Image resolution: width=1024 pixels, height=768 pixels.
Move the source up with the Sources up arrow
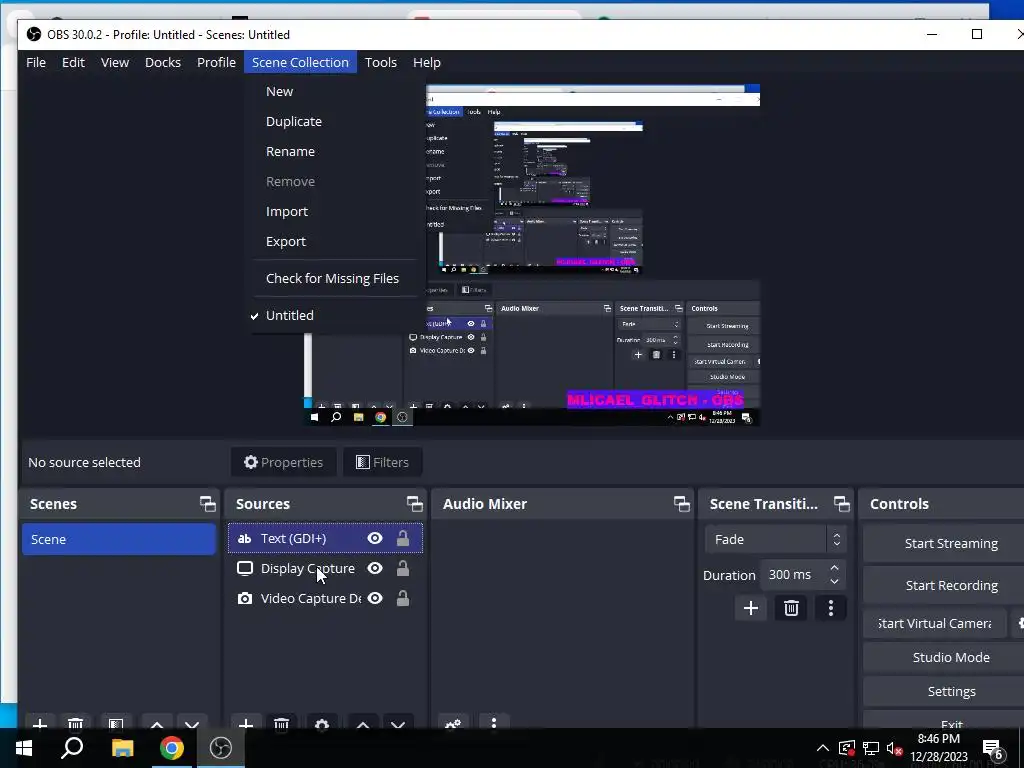(363, 724)
